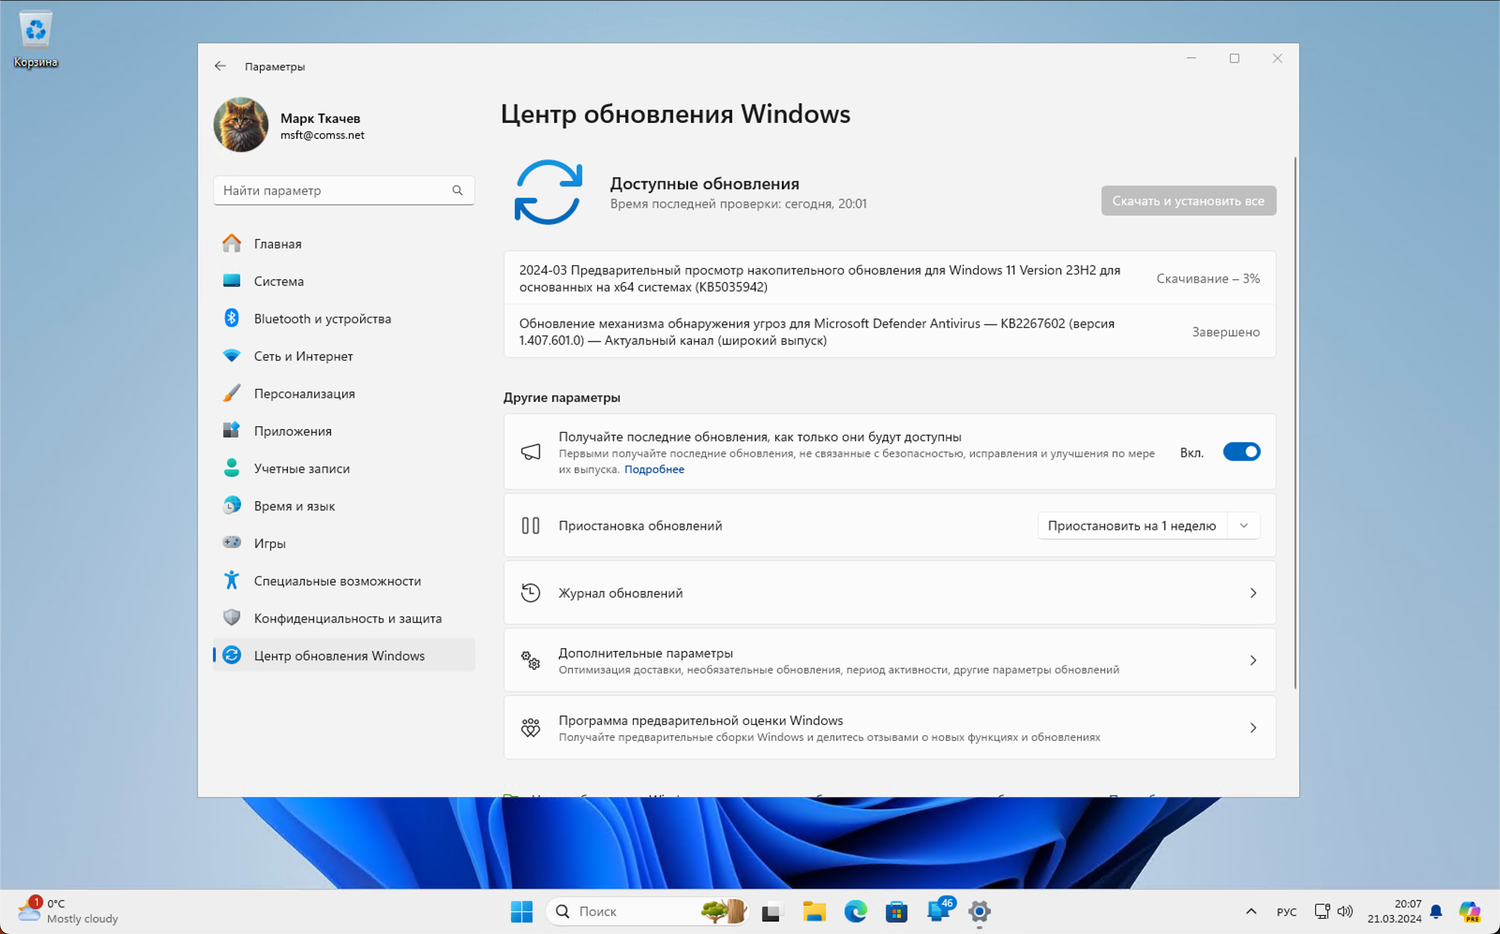Open the Подробнее link
This screenshot has width=1500, height=934.
(x=654, y=469)
